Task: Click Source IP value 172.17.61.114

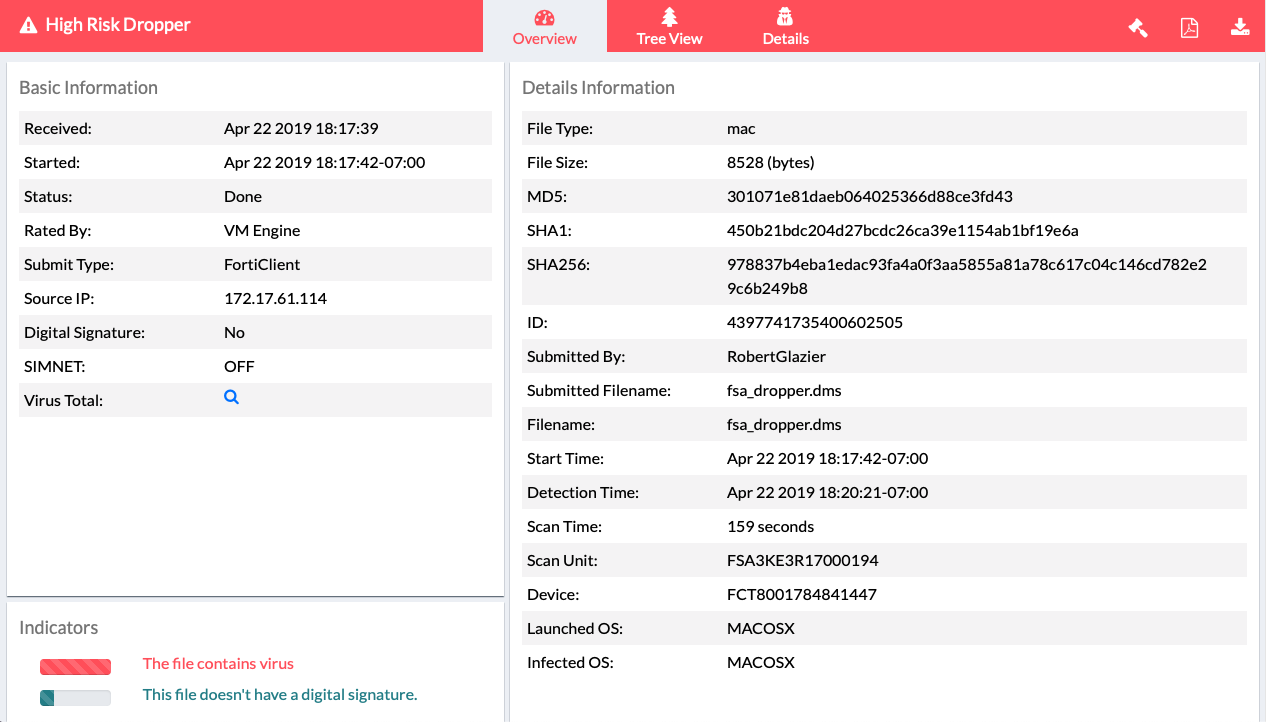Action: click(275, 298)
